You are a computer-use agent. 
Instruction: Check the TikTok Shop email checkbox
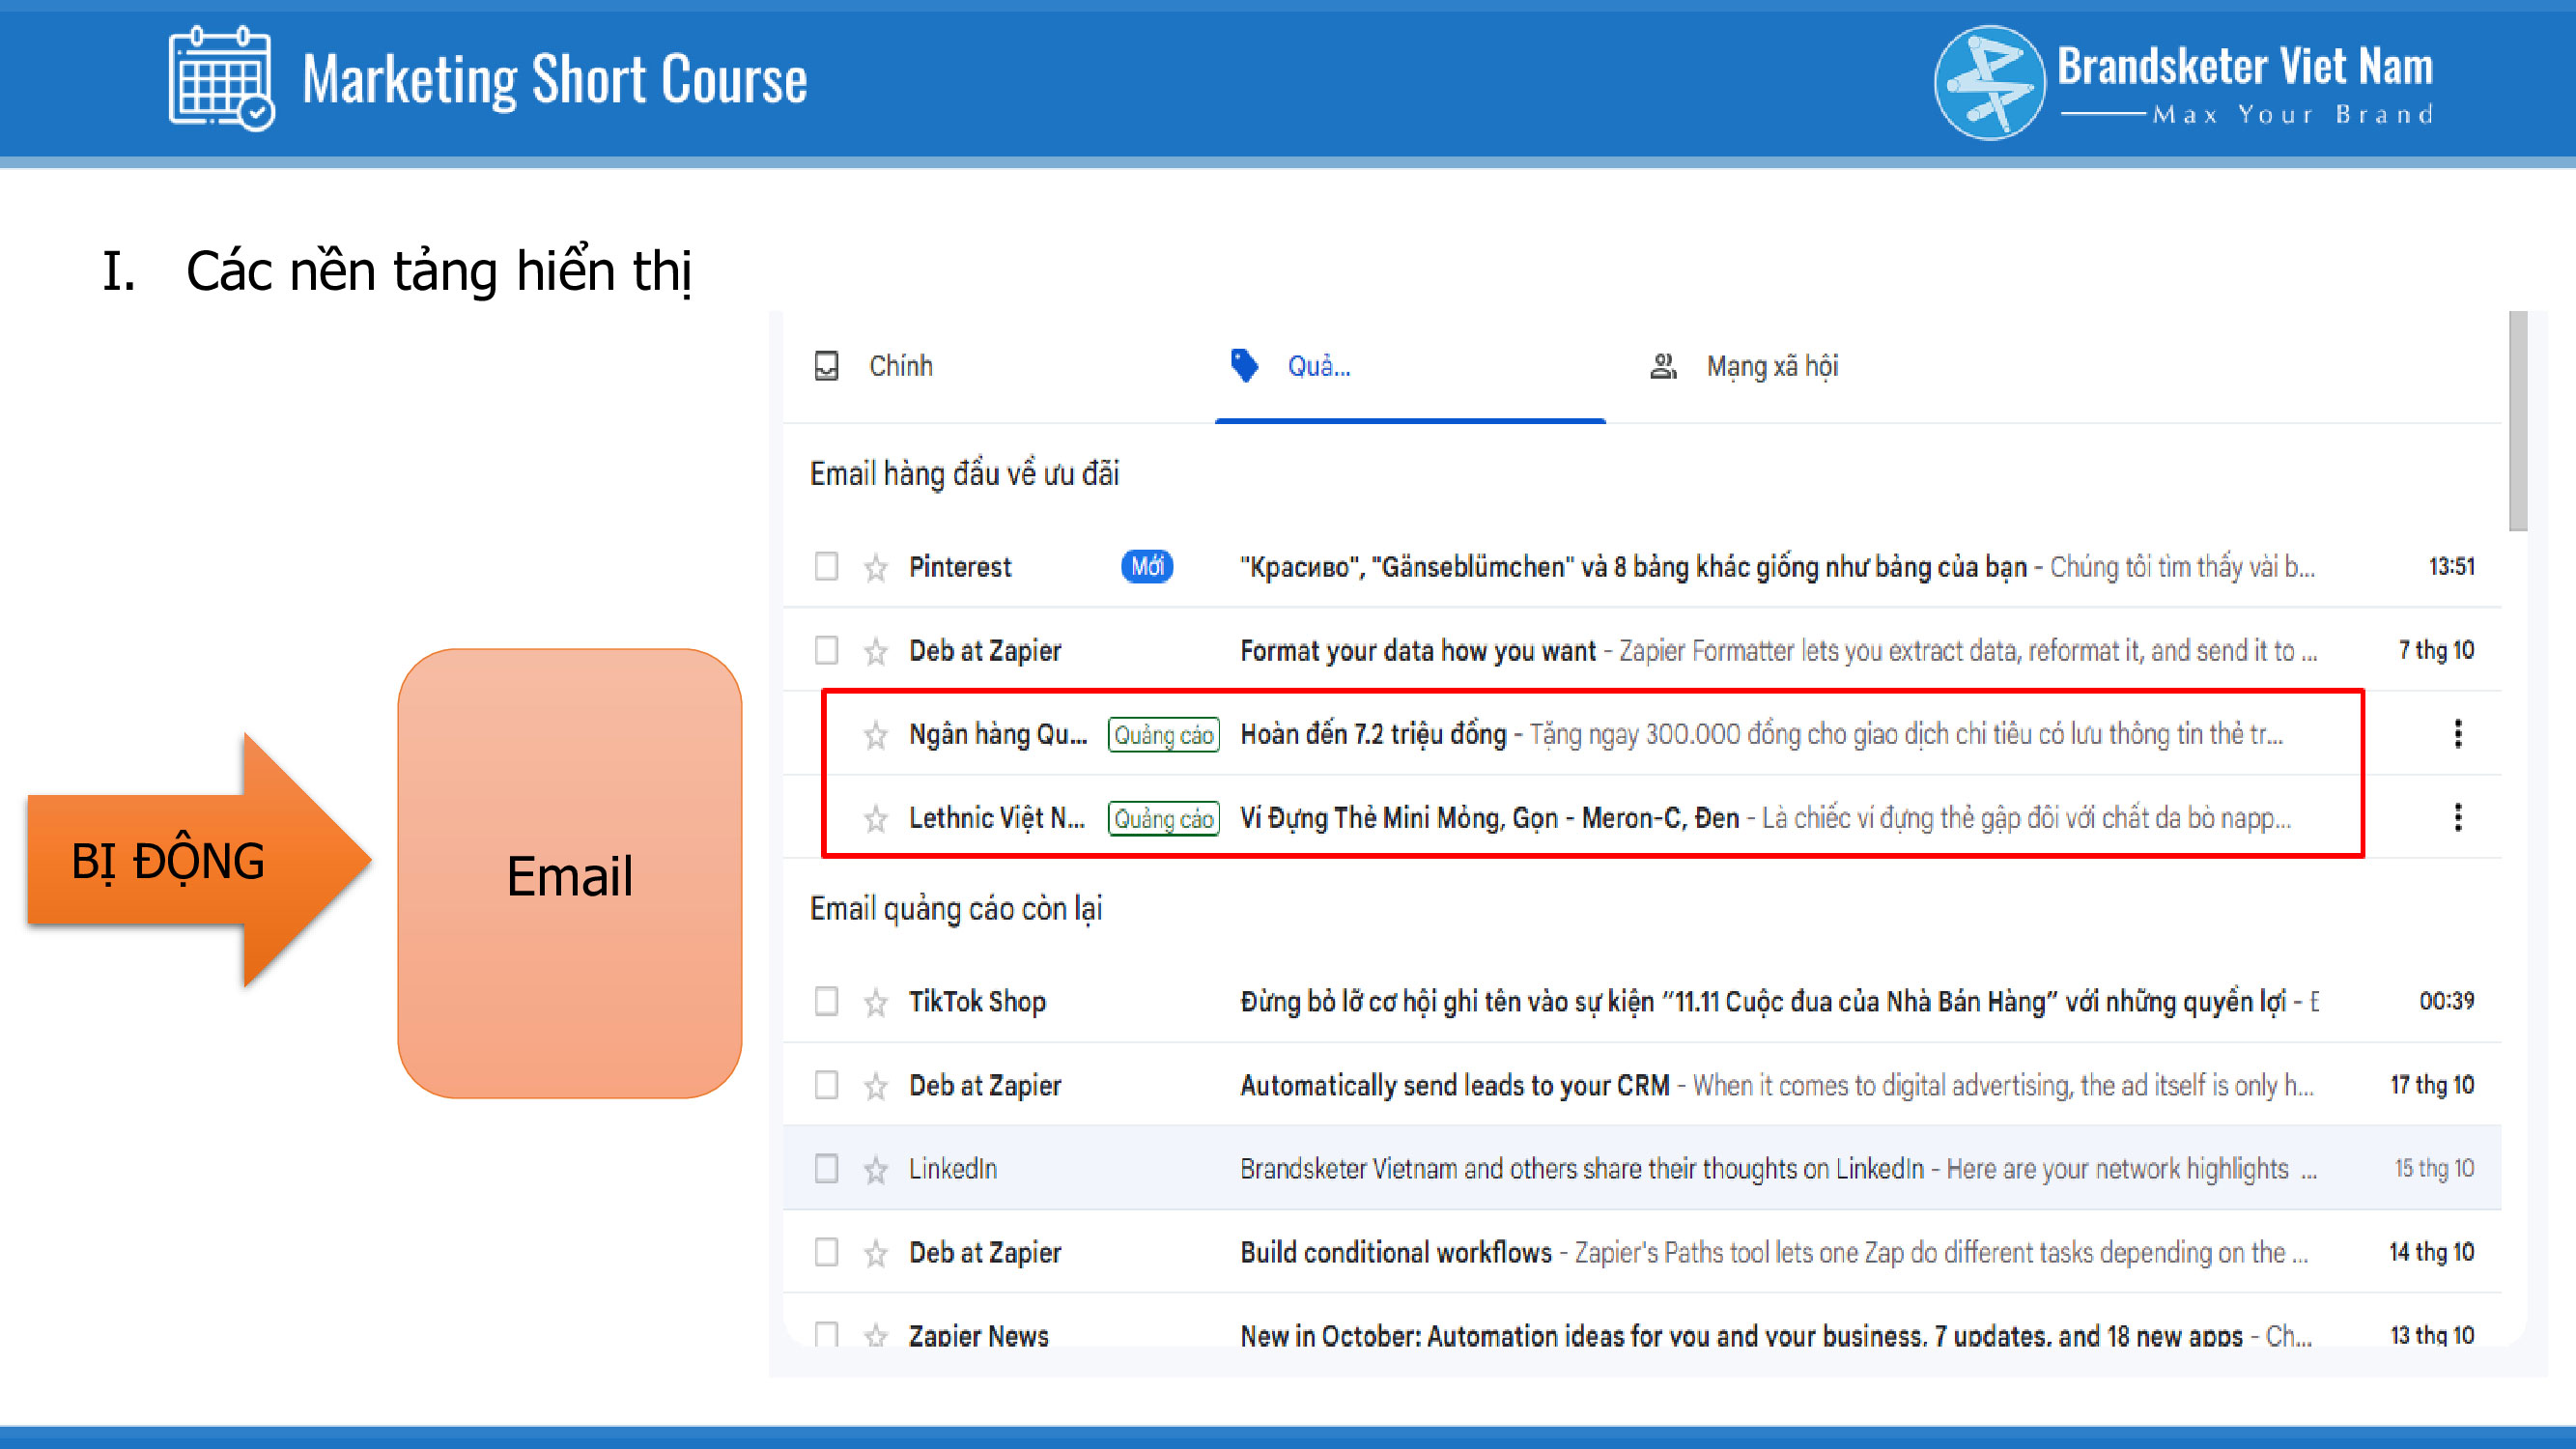826,1001
